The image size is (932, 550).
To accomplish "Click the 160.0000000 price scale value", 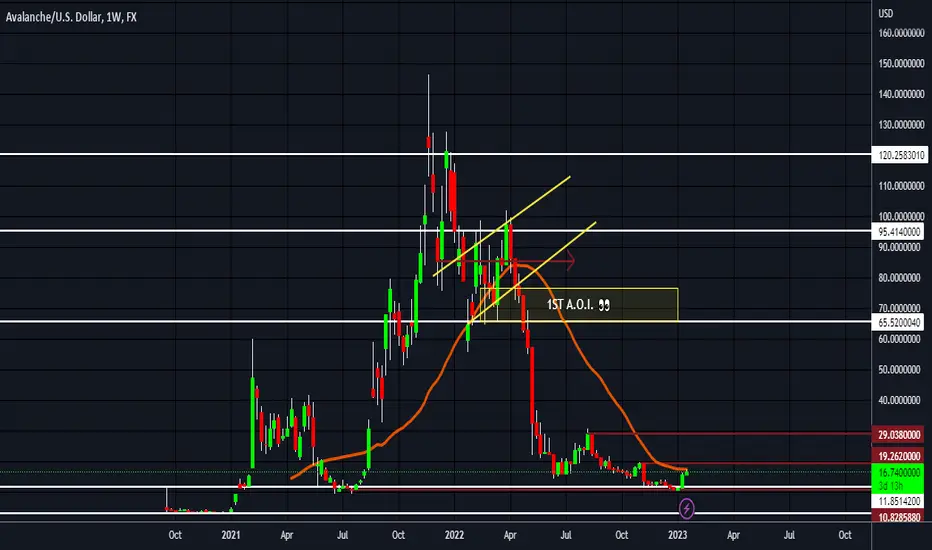I will click(901, 33).
